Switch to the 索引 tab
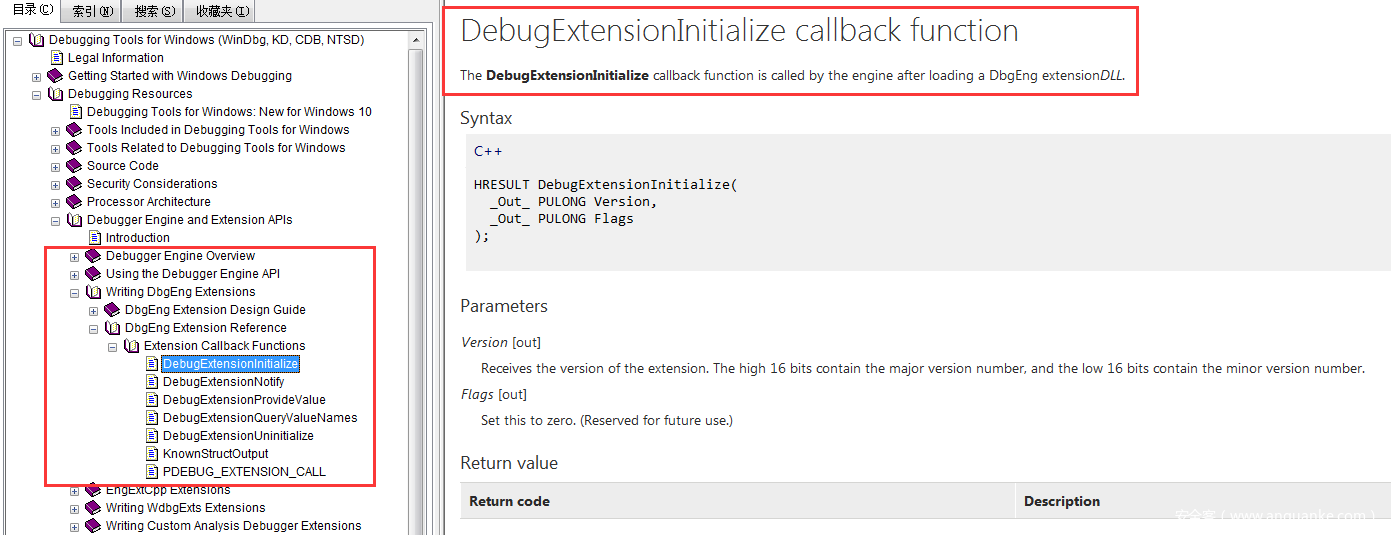 pyautogui.click(x=92, y=11)
